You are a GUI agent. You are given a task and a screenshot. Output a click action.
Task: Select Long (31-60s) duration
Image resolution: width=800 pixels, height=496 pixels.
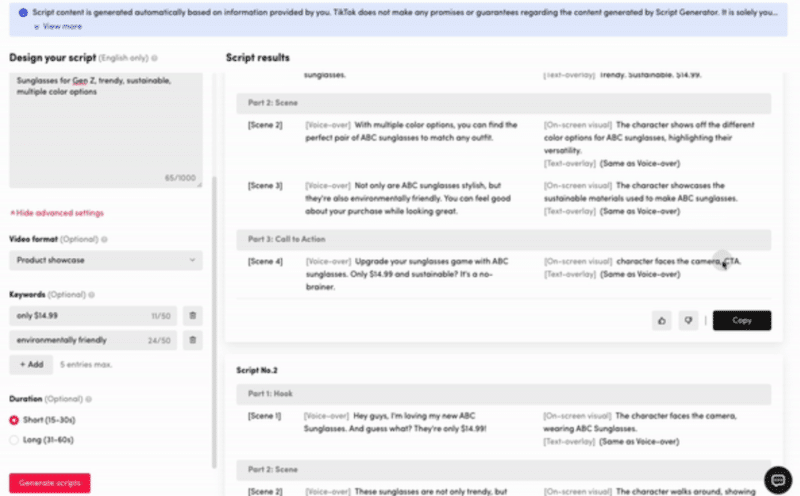(x=14, y=440)
